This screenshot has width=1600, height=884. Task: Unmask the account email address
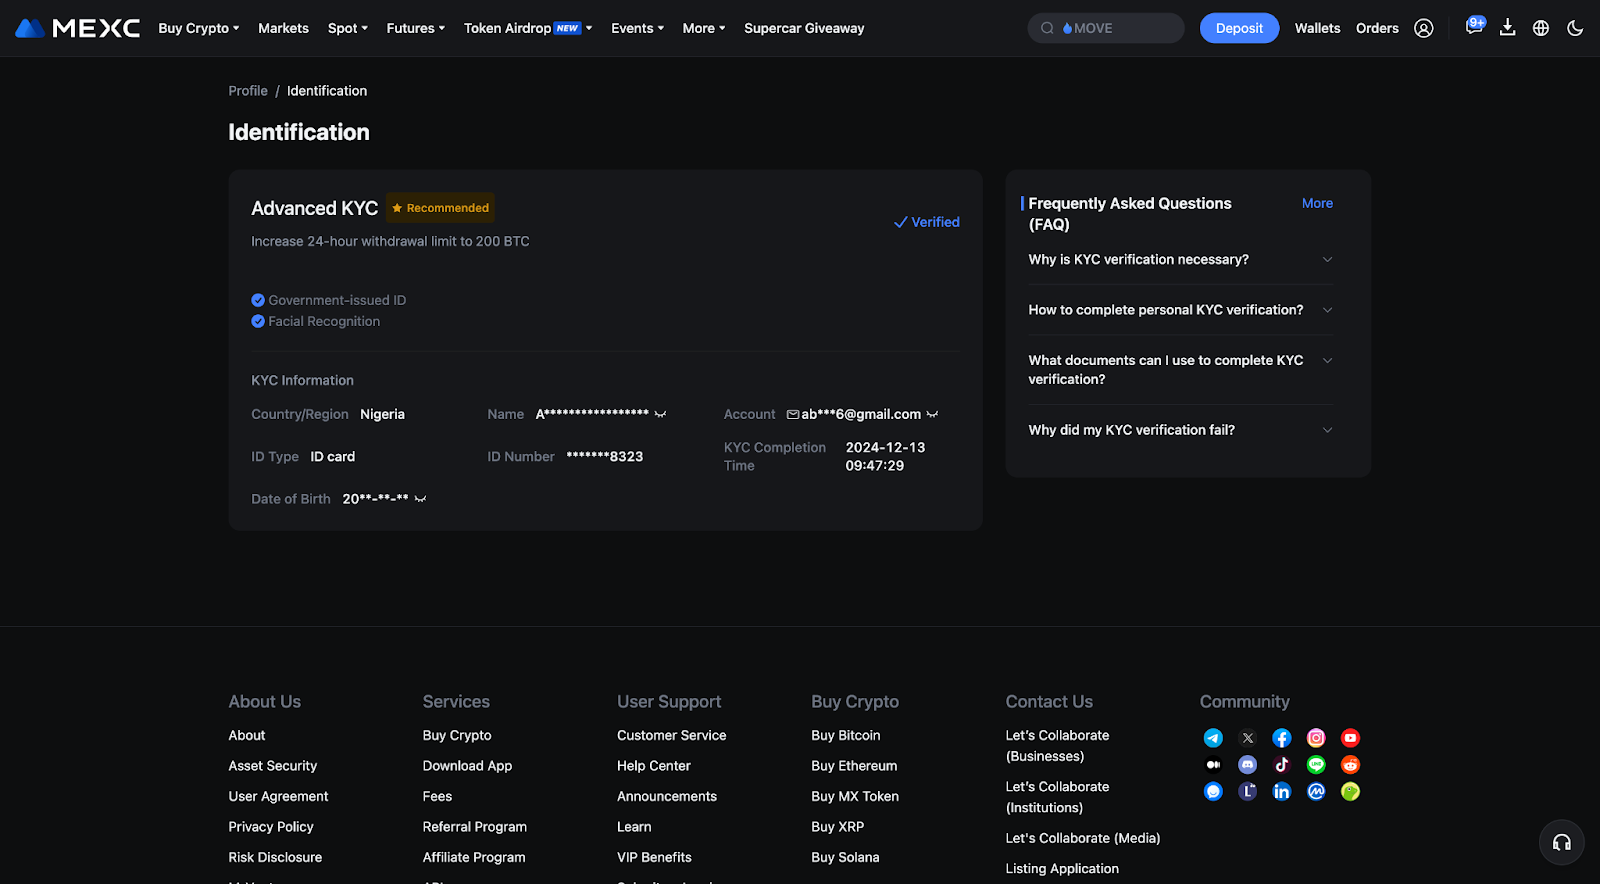(932, 414)
